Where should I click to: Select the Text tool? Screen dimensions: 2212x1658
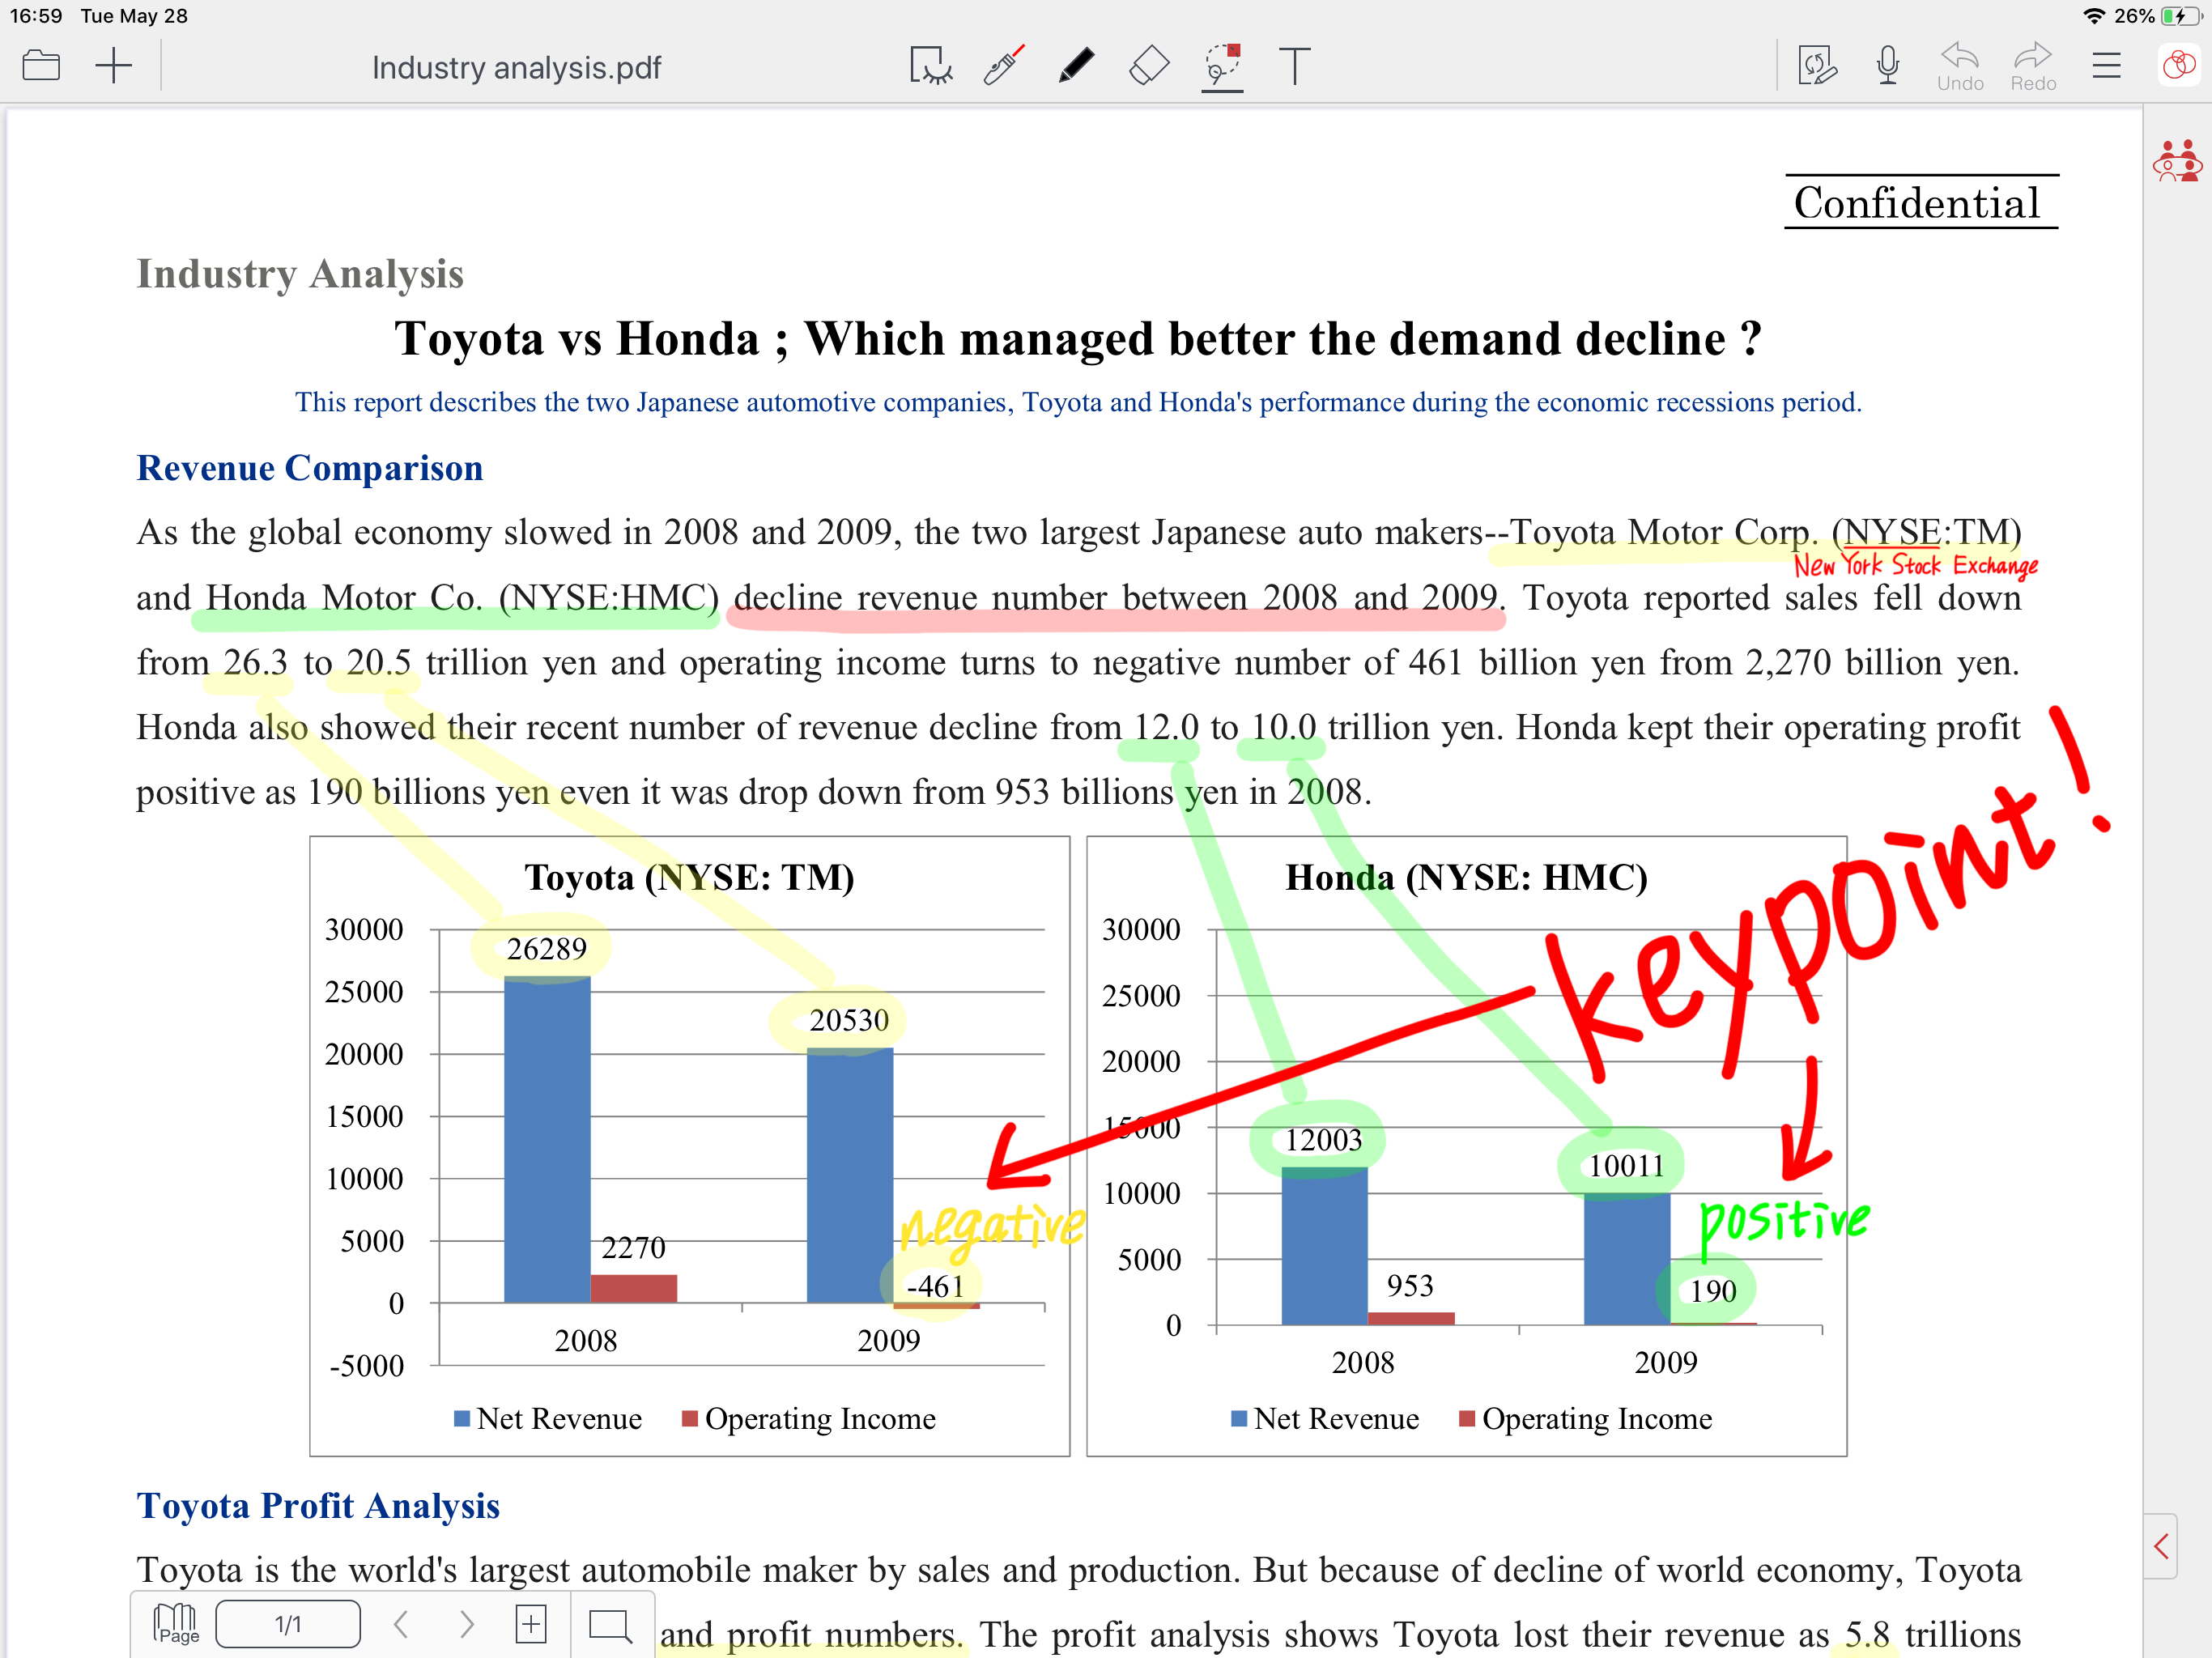1295,66
